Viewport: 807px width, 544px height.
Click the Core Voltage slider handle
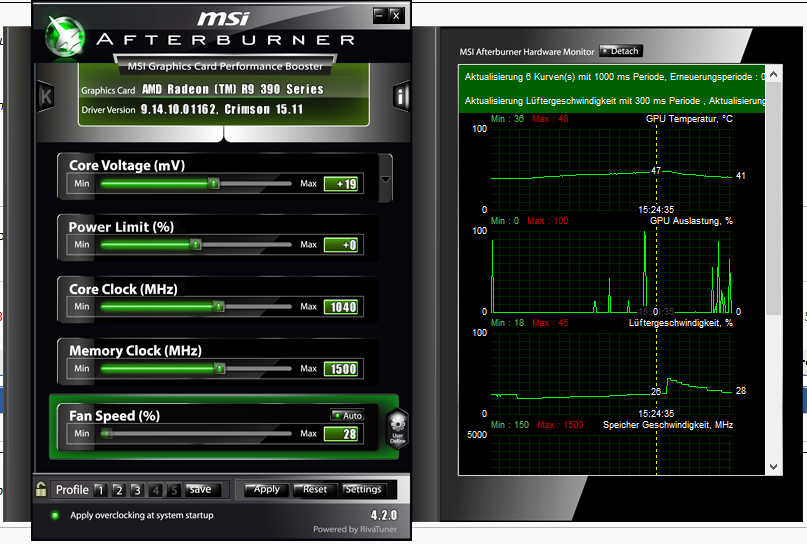pyautogui.click(x=214, y=183)
